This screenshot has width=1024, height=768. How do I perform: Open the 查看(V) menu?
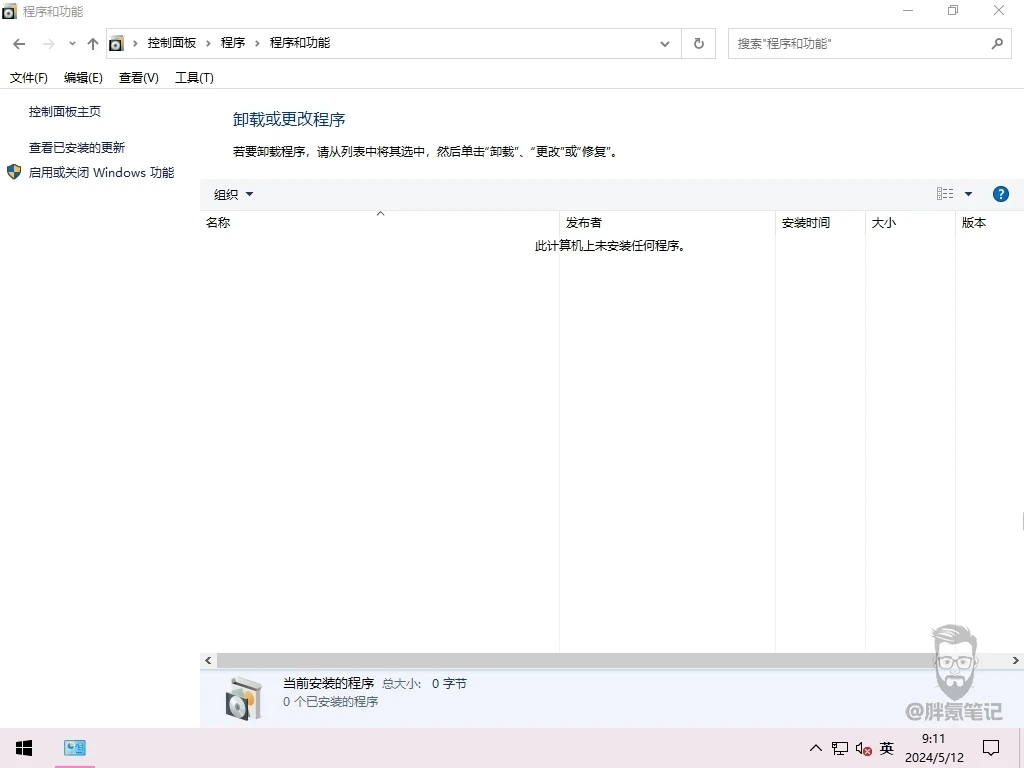click(138, 78)
